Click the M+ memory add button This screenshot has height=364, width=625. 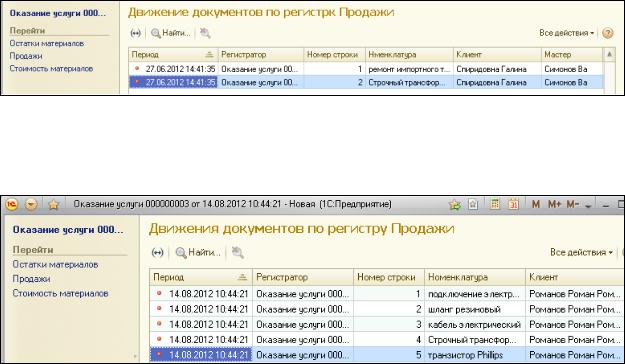pos(554,204)
